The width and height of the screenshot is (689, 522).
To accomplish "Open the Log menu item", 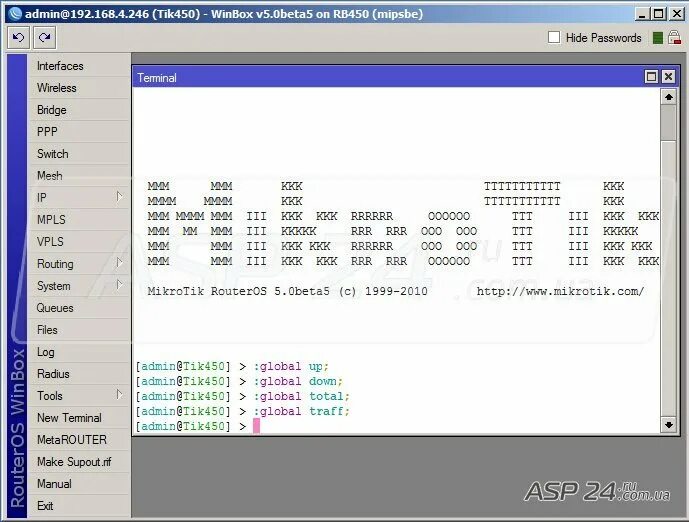I will [79, 352].
